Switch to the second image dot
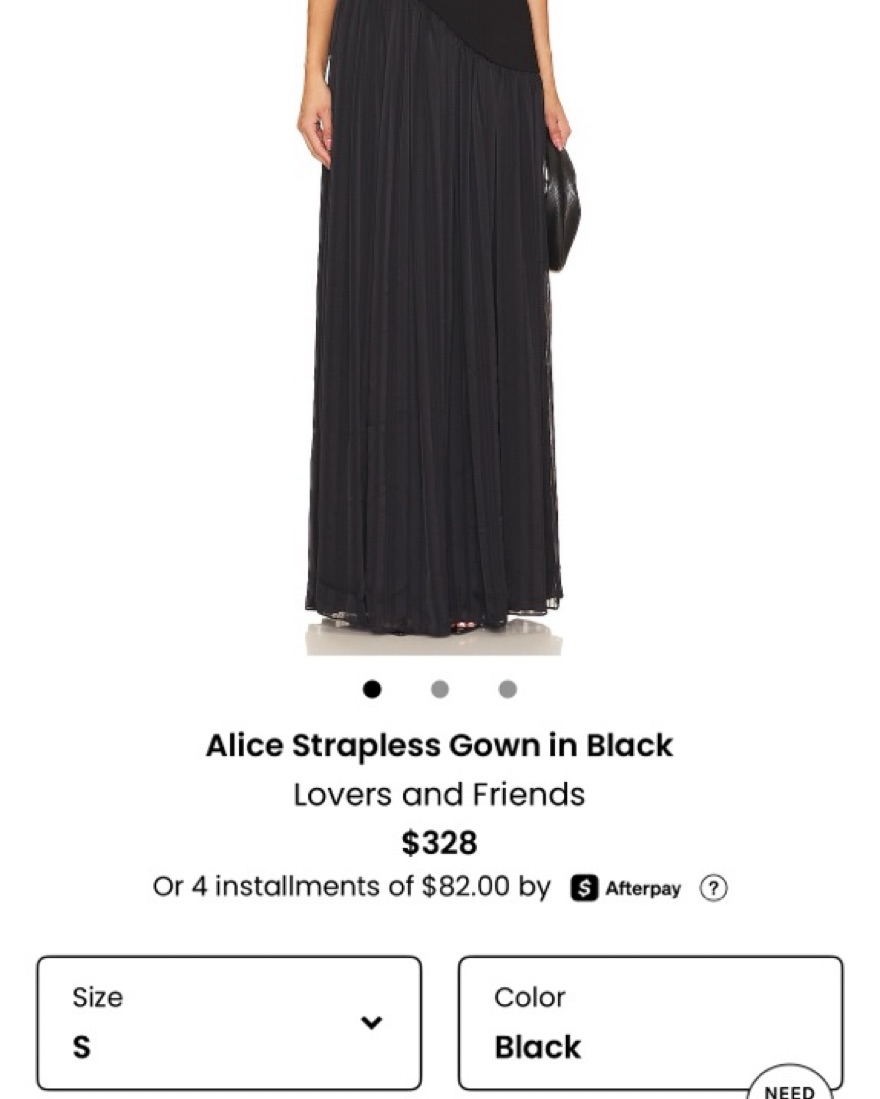The height and width of the screenshot is (1099, 880). point(440,690)
